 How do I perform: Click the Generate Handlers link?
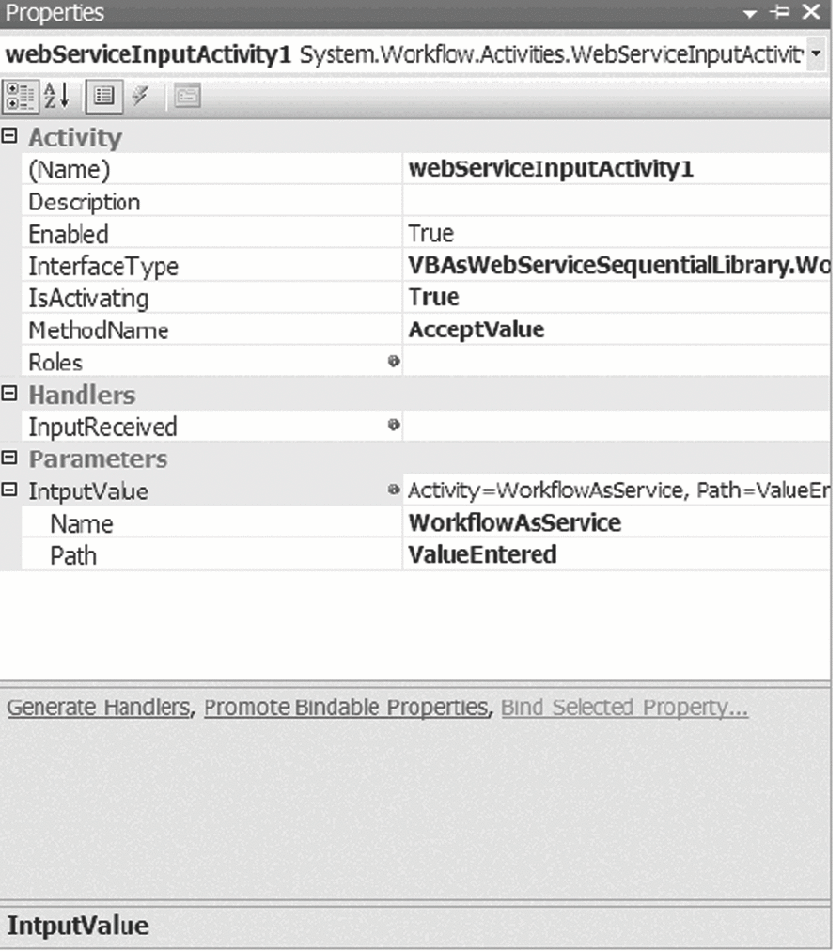(97, 708)
